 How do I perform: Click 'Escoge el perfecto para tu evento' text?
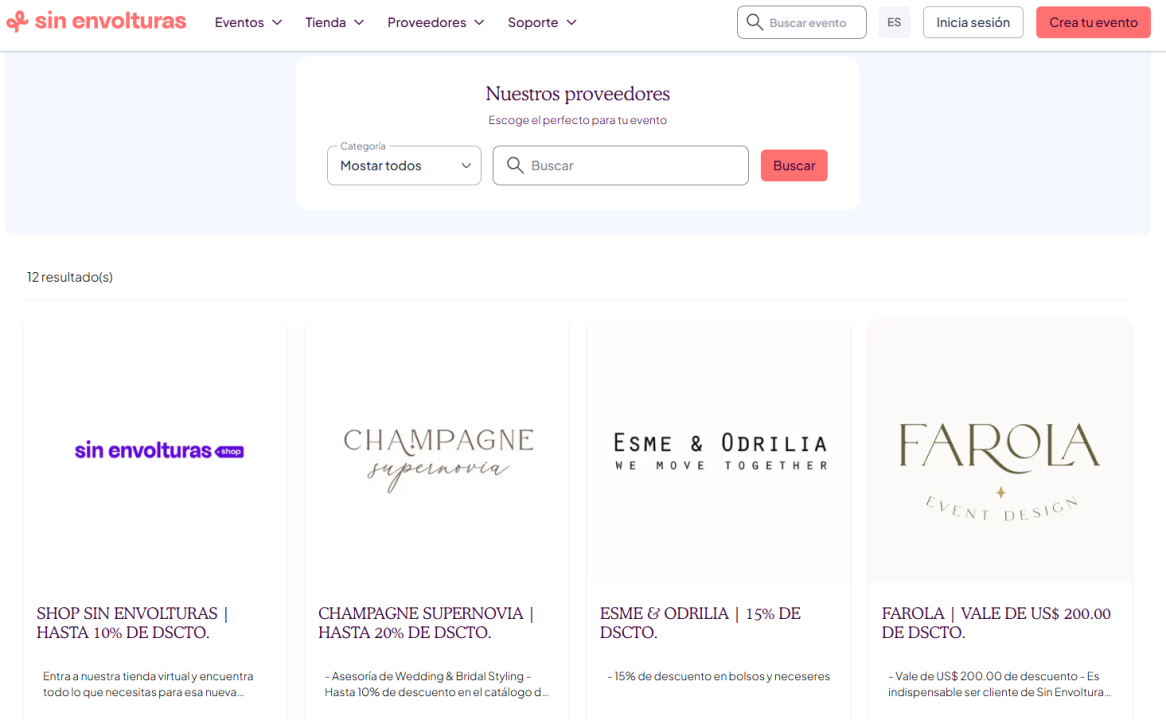pos(578,120)
